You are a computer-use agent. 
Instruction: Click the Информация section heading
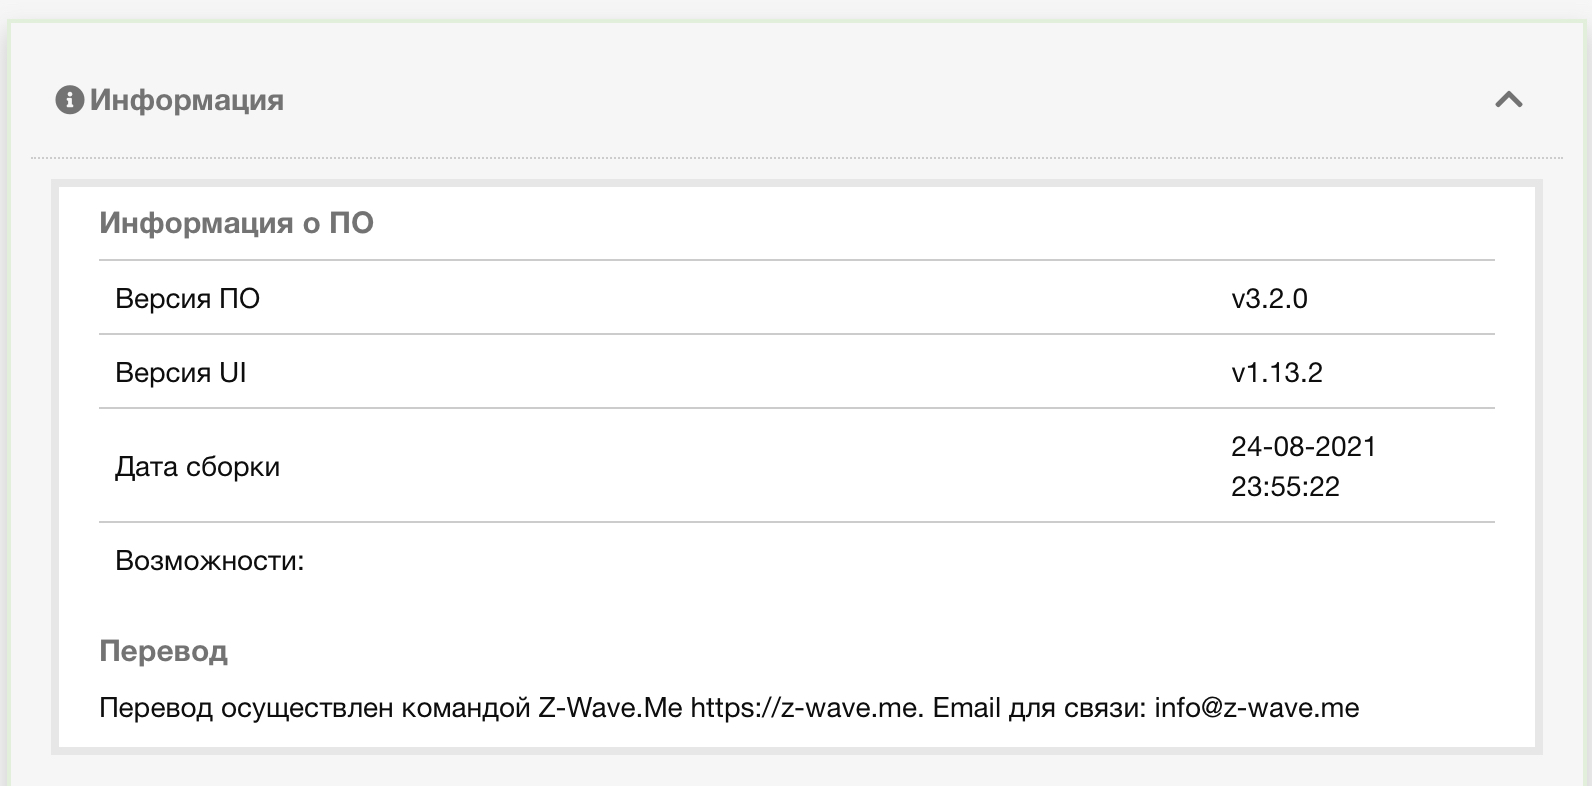(x=186, y=100)
